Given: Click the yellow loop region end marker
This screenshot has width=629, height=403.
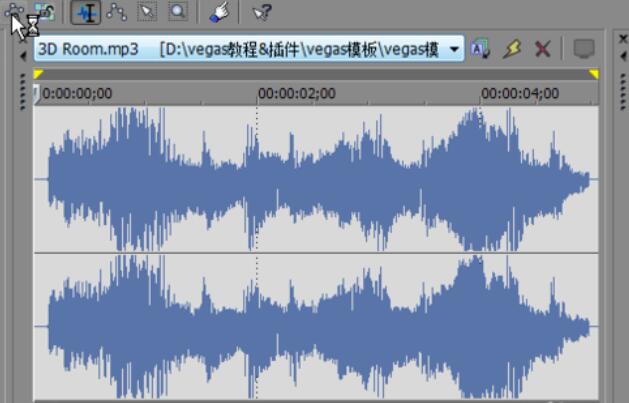Looking at the screenshot, I should (x=594, y=75).
